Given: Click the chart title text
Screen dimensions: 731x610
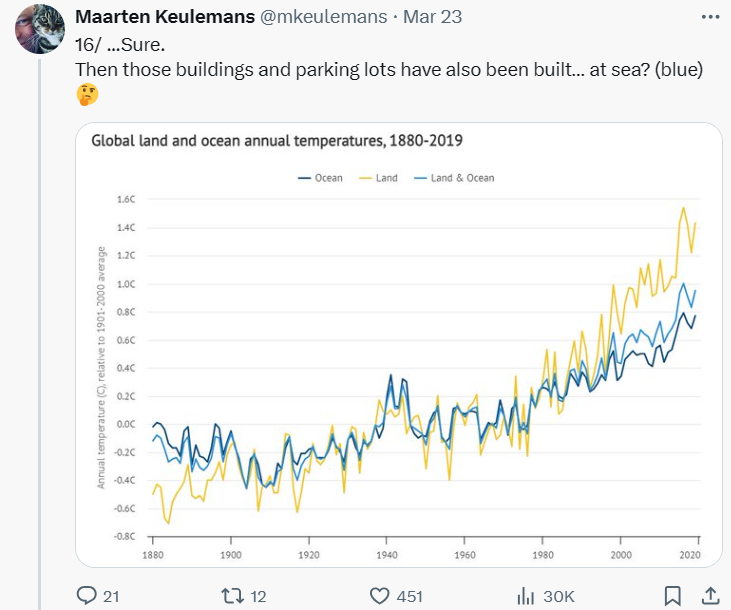Looking at the screenshot, I should click(277, 140).
